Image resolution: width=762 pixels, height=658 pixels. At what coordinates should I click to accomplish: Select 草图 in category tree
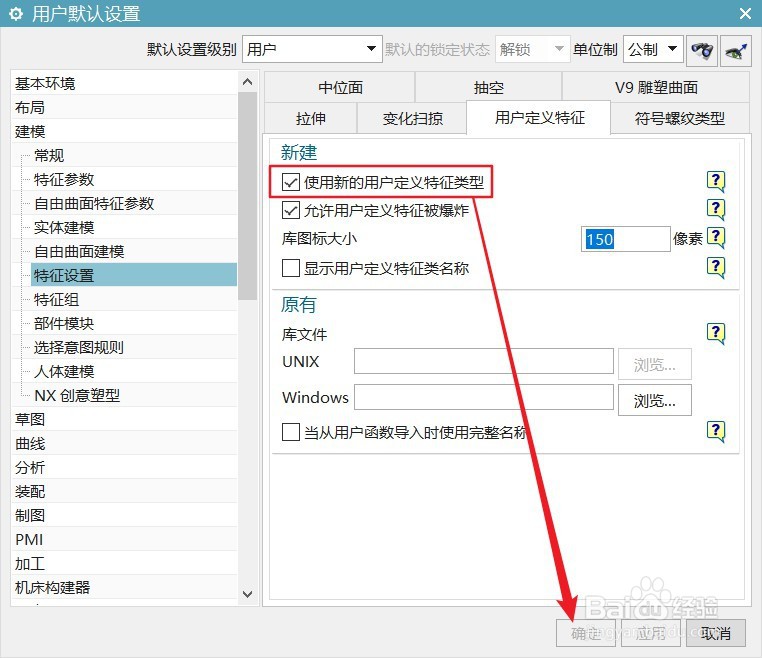(124, 419)
